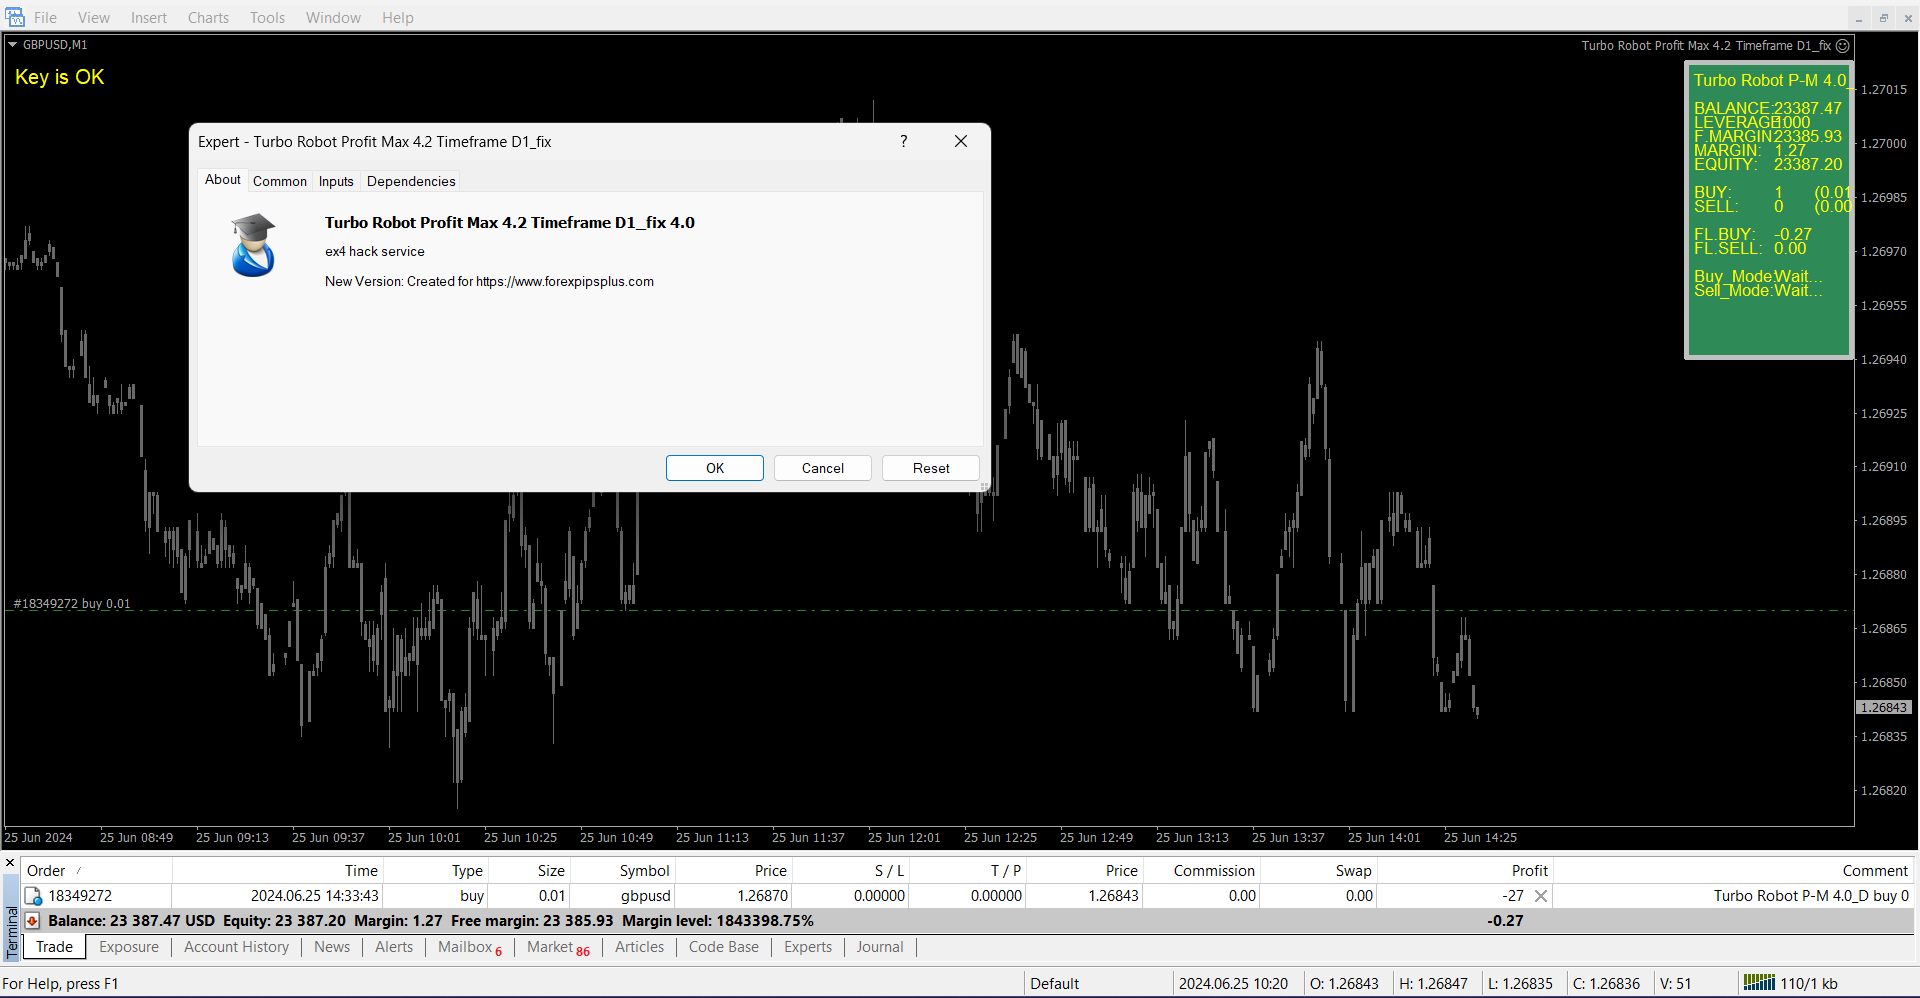1920x998 pixels.
Task: Click the graduate expert icon in About
Action: [253, 245]
